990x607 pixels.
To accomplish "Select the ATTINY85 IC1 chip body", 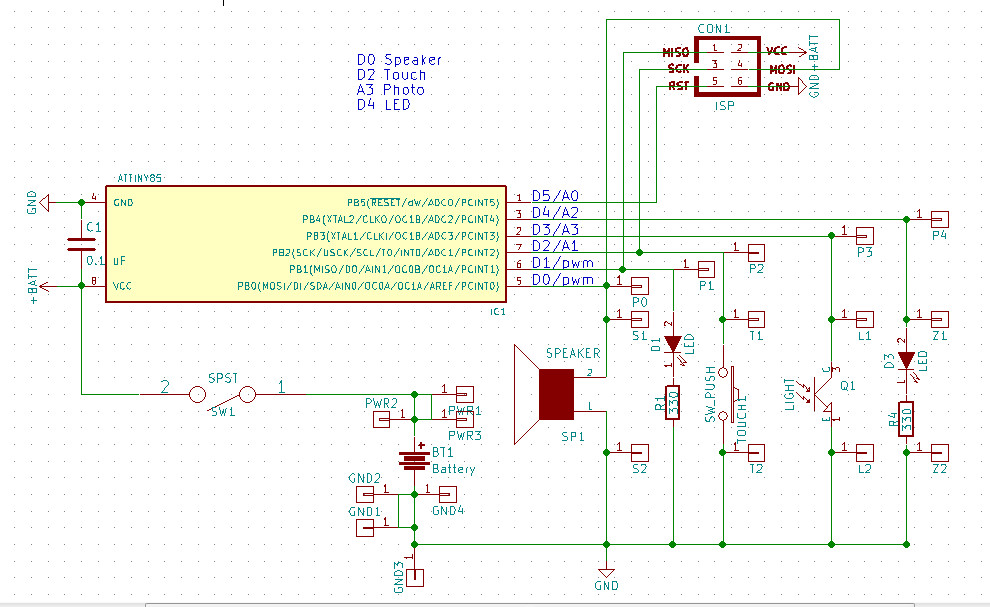I will tap(306, 244).
